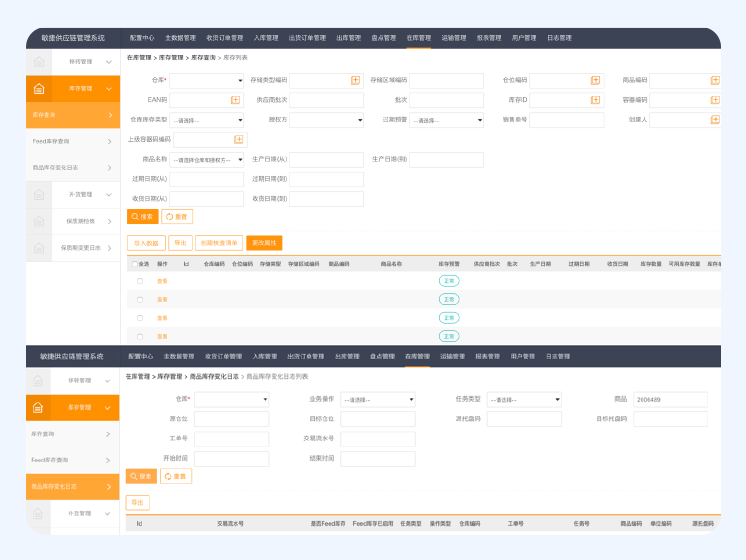Viewport: 746px width, 560px height.
Task: Toggle the 全选 select-all checkbox in table header
Action: (134, 264)
